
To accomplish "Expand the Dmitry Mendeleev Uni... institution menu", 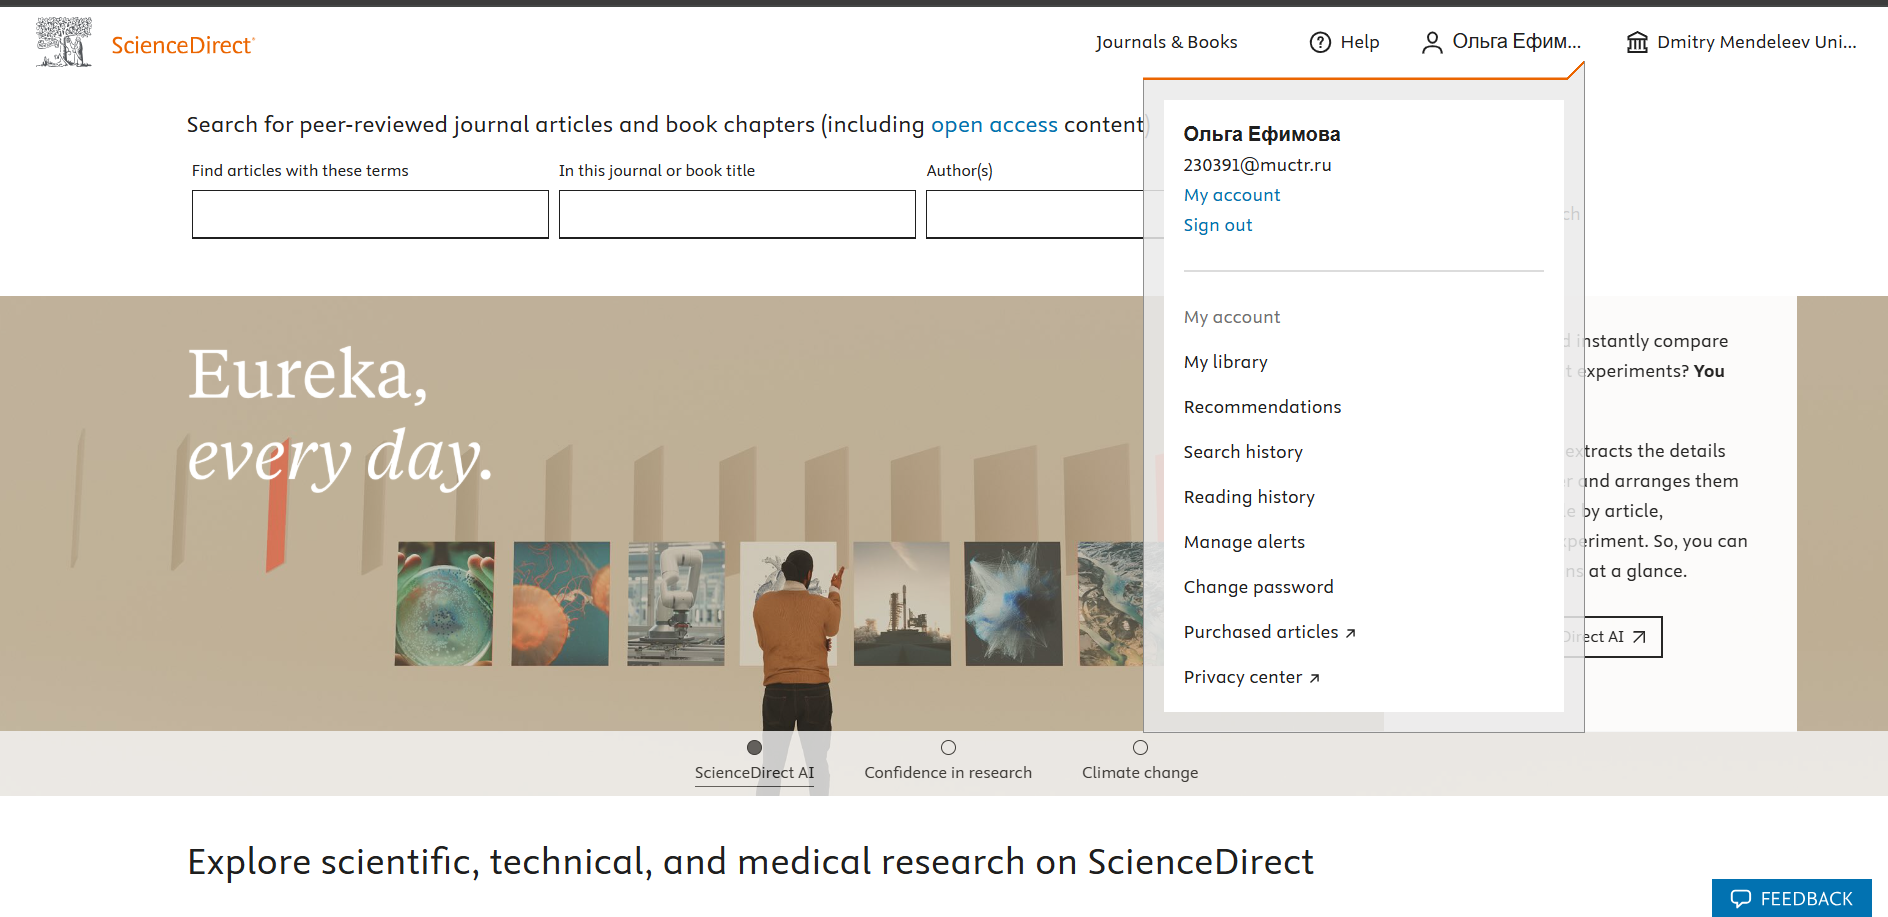I will [x=1755, y=42].
